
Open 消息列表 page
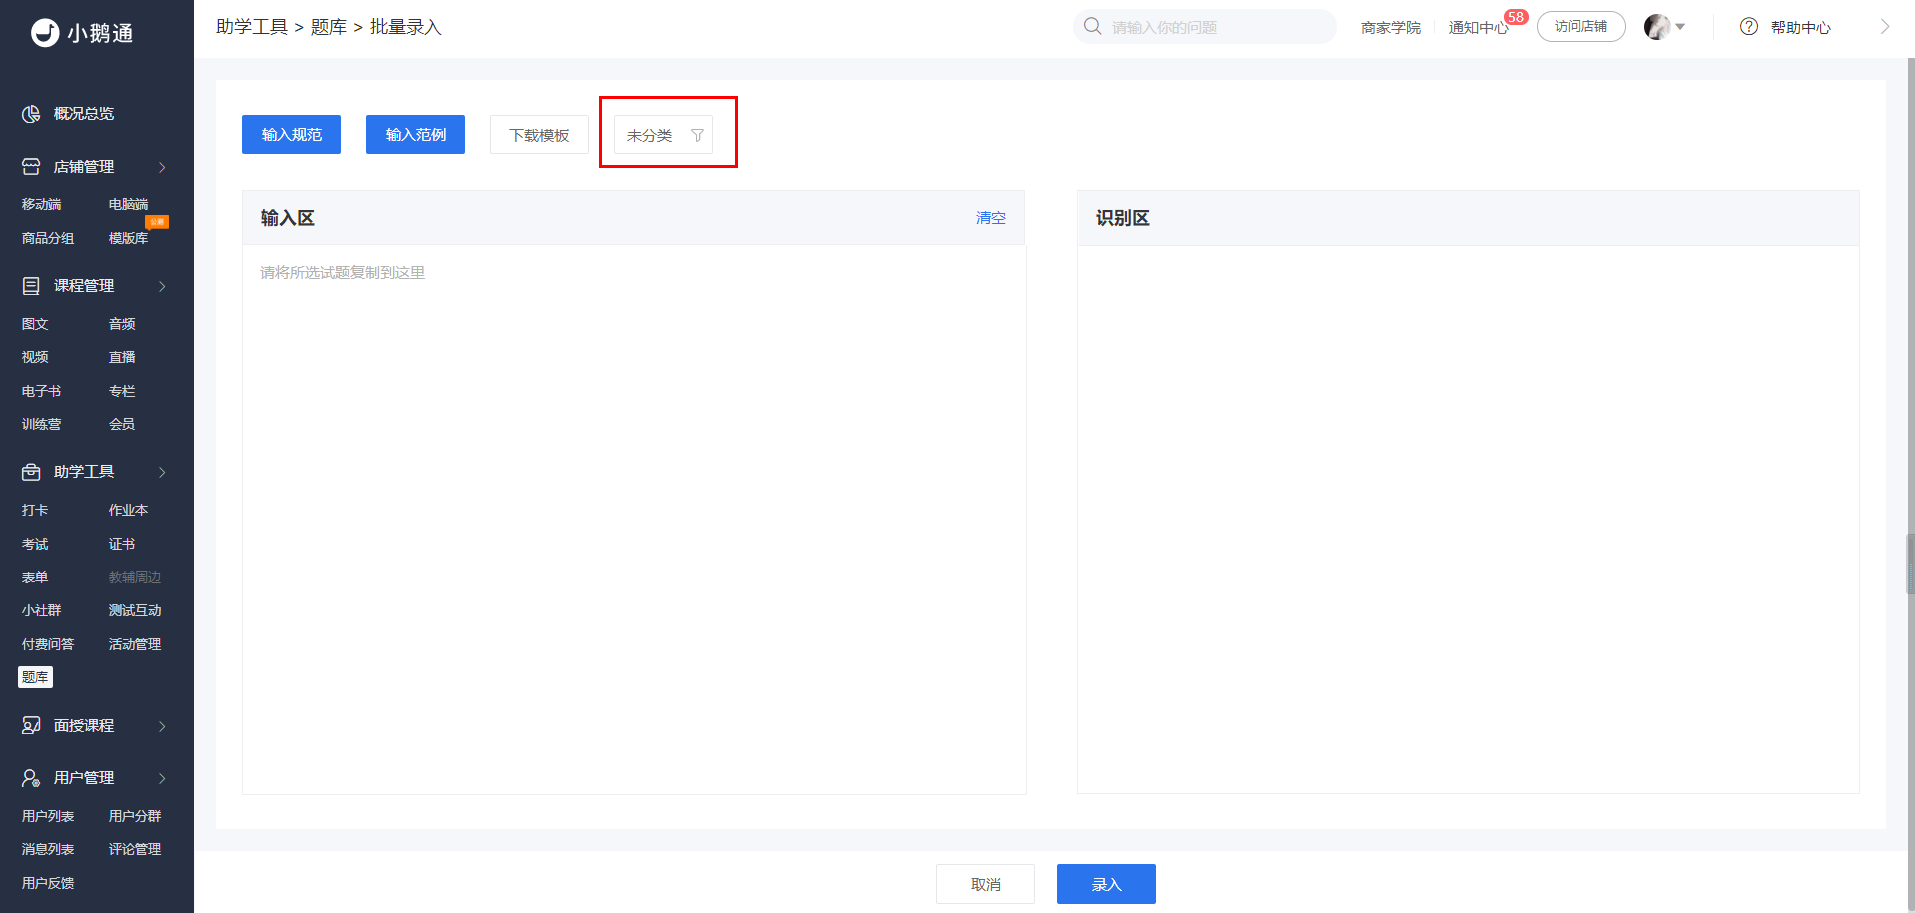48,849
